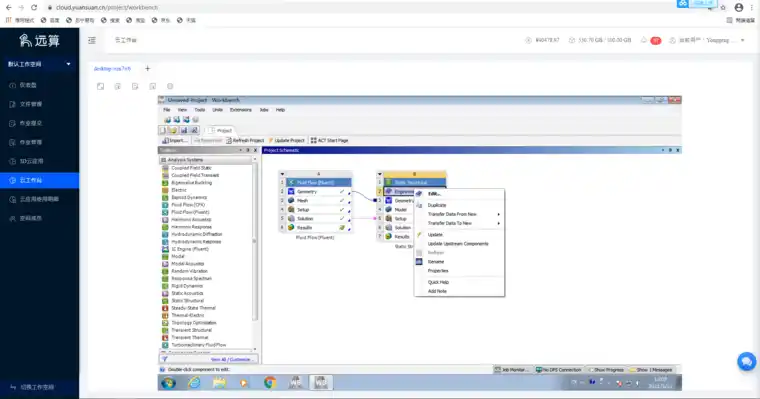The height and width of the screenshot is (399, 760).
Task: Open the Job Monitor status button
Action: [513, 370]
